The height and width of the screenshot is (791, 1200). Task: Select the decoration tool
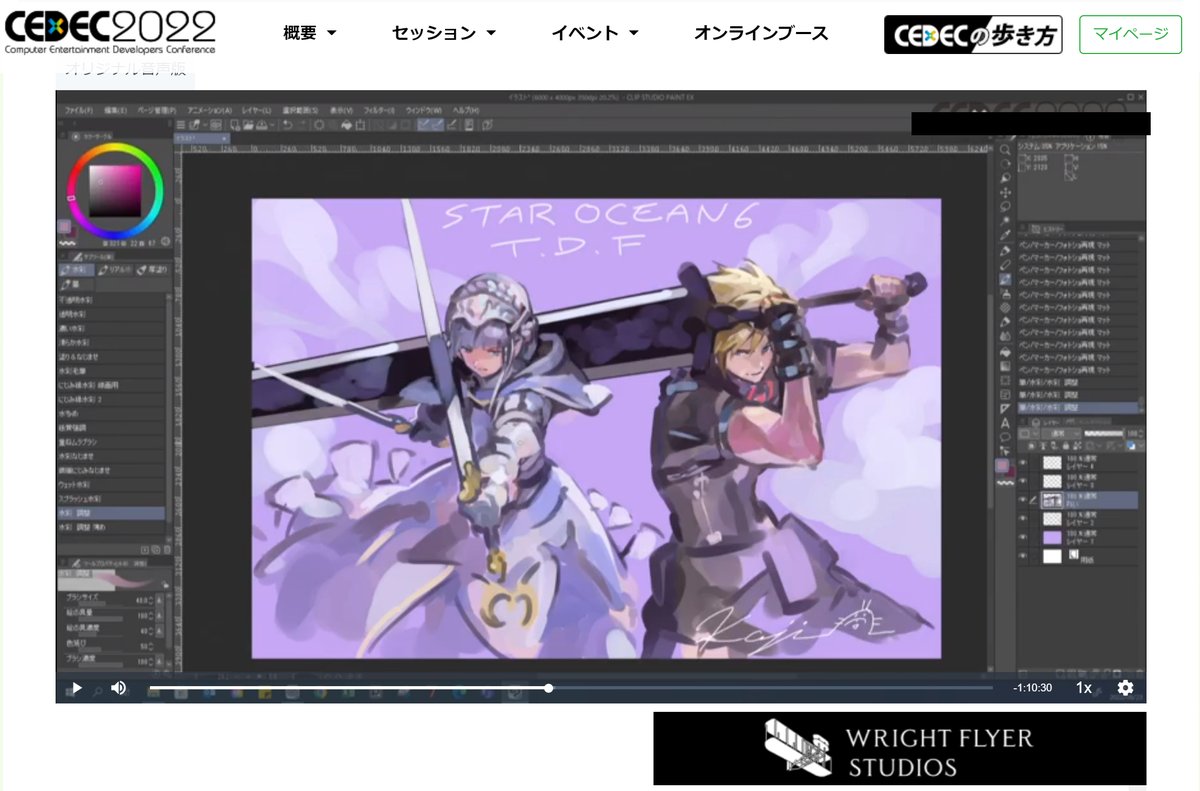click(1005, 308)
